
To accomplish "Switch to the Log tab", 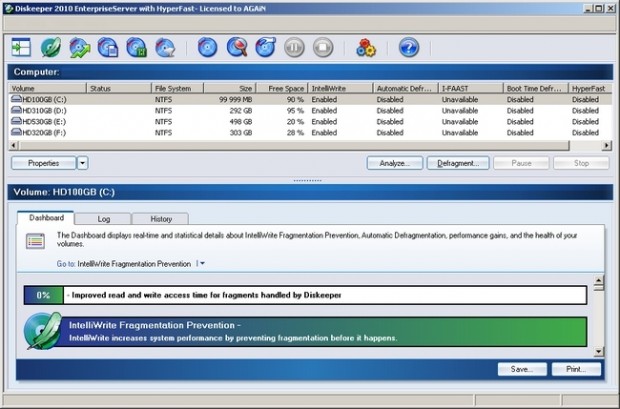I will [x=103, y=219].
